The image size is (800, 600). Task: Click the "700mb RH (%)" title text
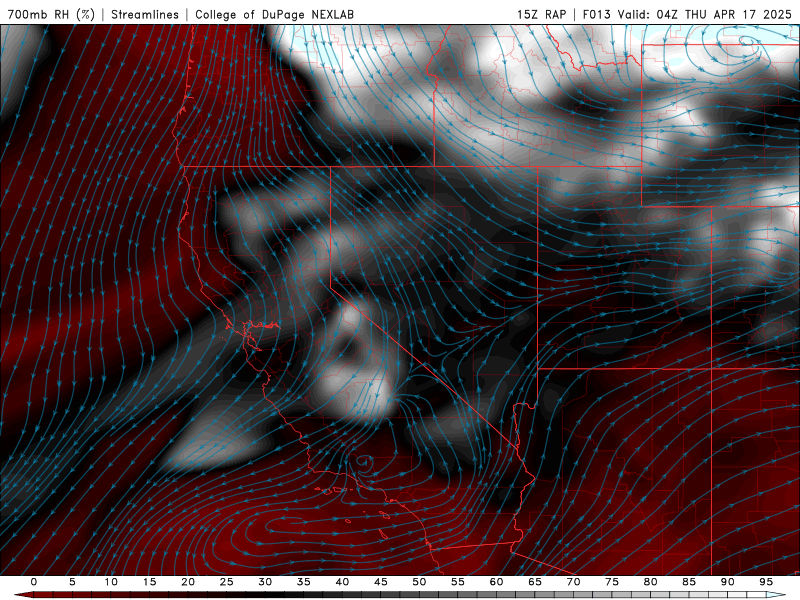point(52,14)
